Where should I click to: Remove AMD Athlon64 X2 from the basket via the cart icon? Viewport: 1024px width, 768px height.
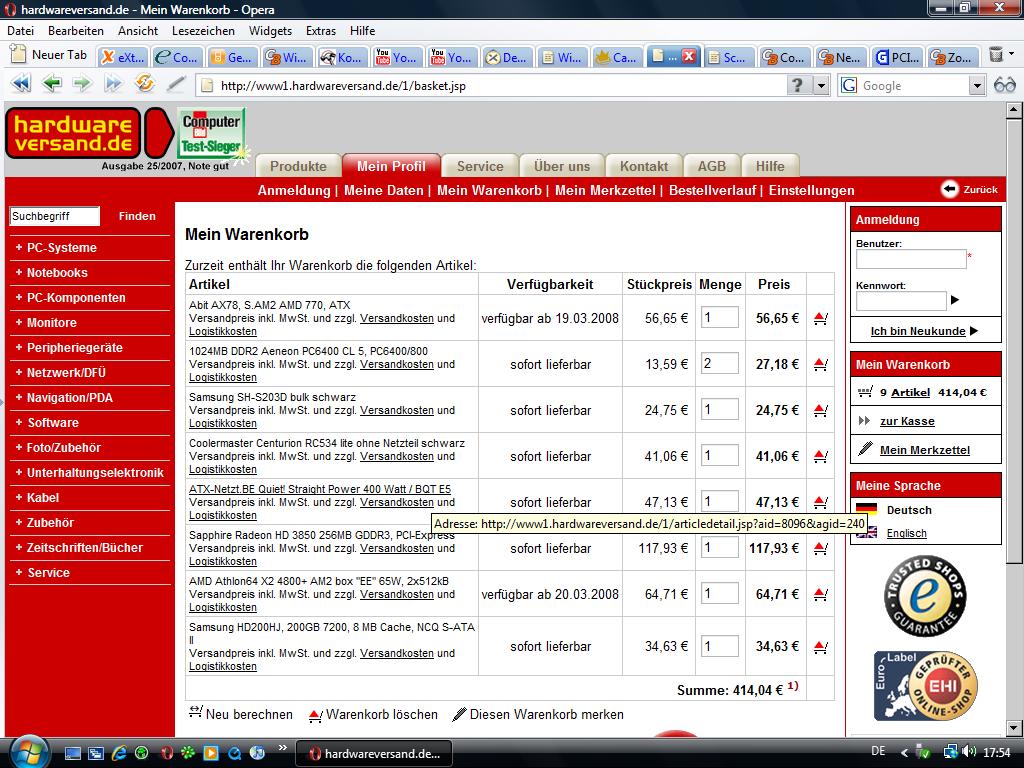click(821, 594)
